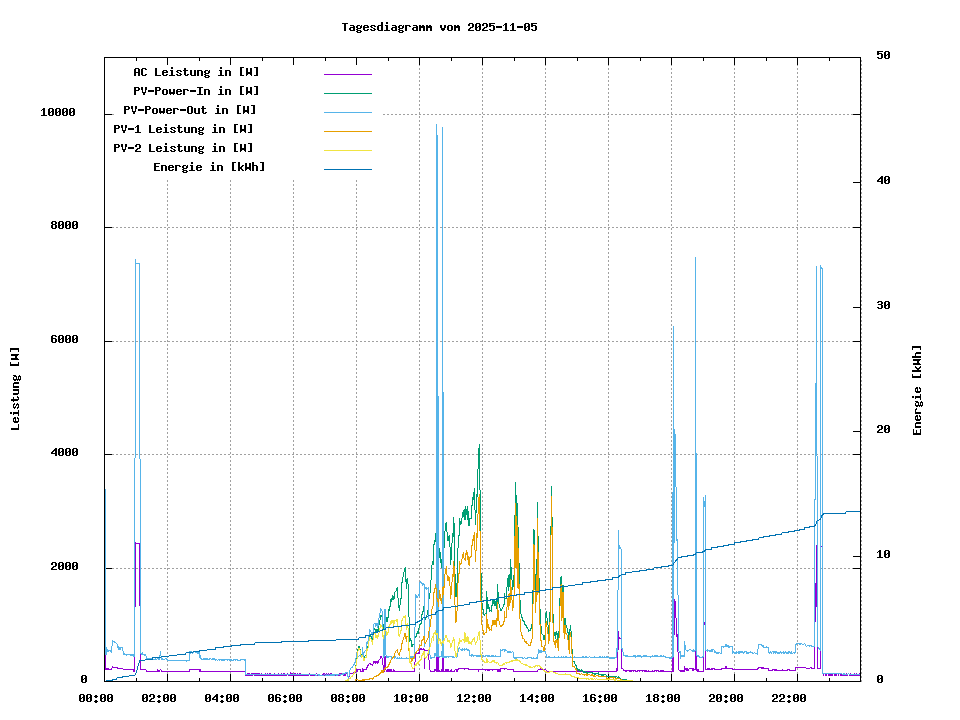This screenshot has width=960, height=720.
Task: Click the left axis label 'Leistung [W]'
Action: (16, 389)
